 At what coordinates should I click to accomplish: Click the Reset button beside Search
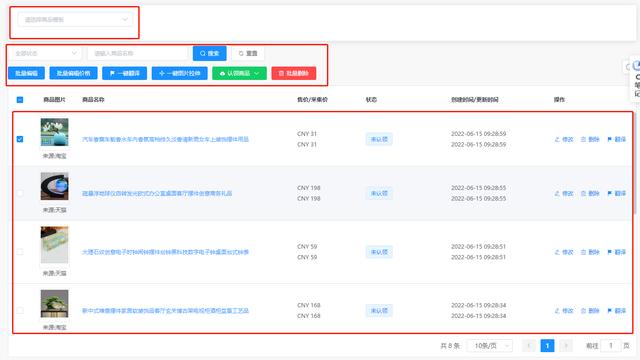coord(248,53)
